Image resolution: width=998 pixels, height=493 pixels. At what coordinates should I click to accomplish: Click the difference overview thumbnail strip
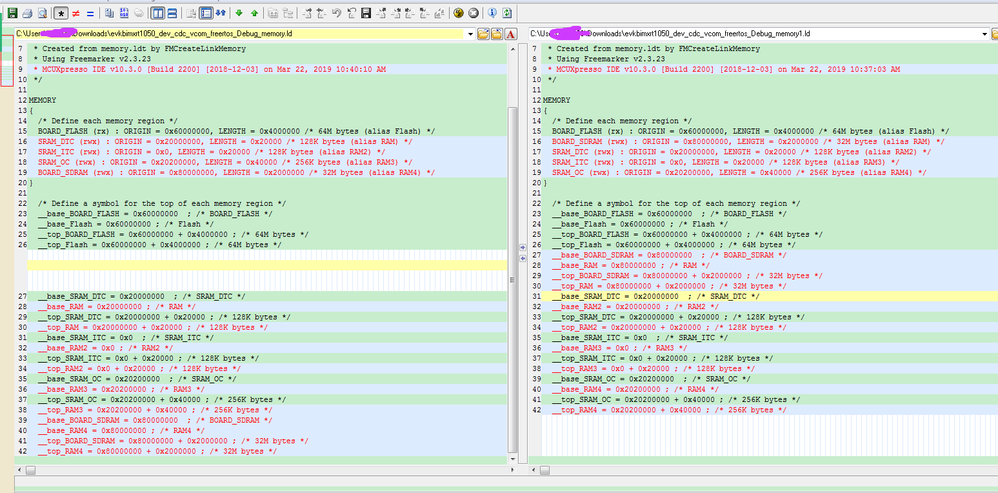(x=7, y=60)
